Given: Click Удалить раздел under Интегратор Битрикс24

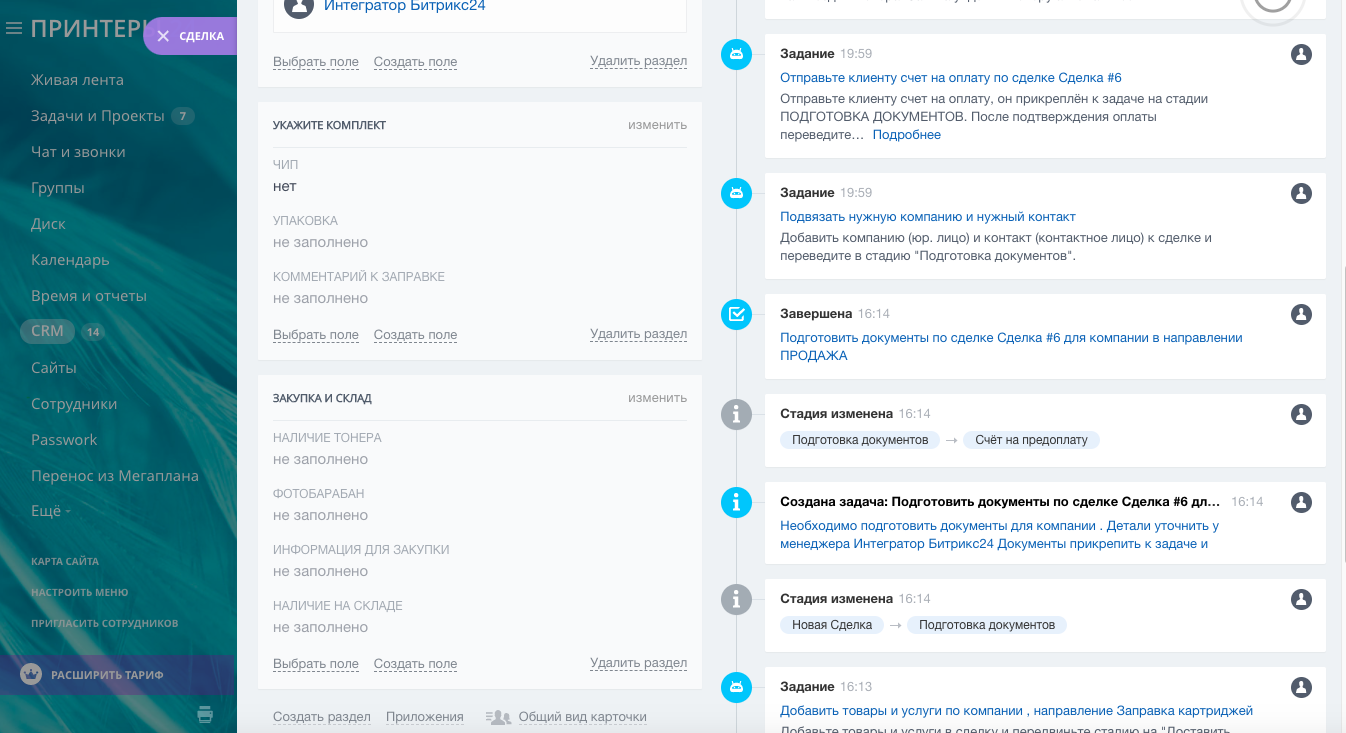Looking at the screenshot, I should [x=638, y=61].
